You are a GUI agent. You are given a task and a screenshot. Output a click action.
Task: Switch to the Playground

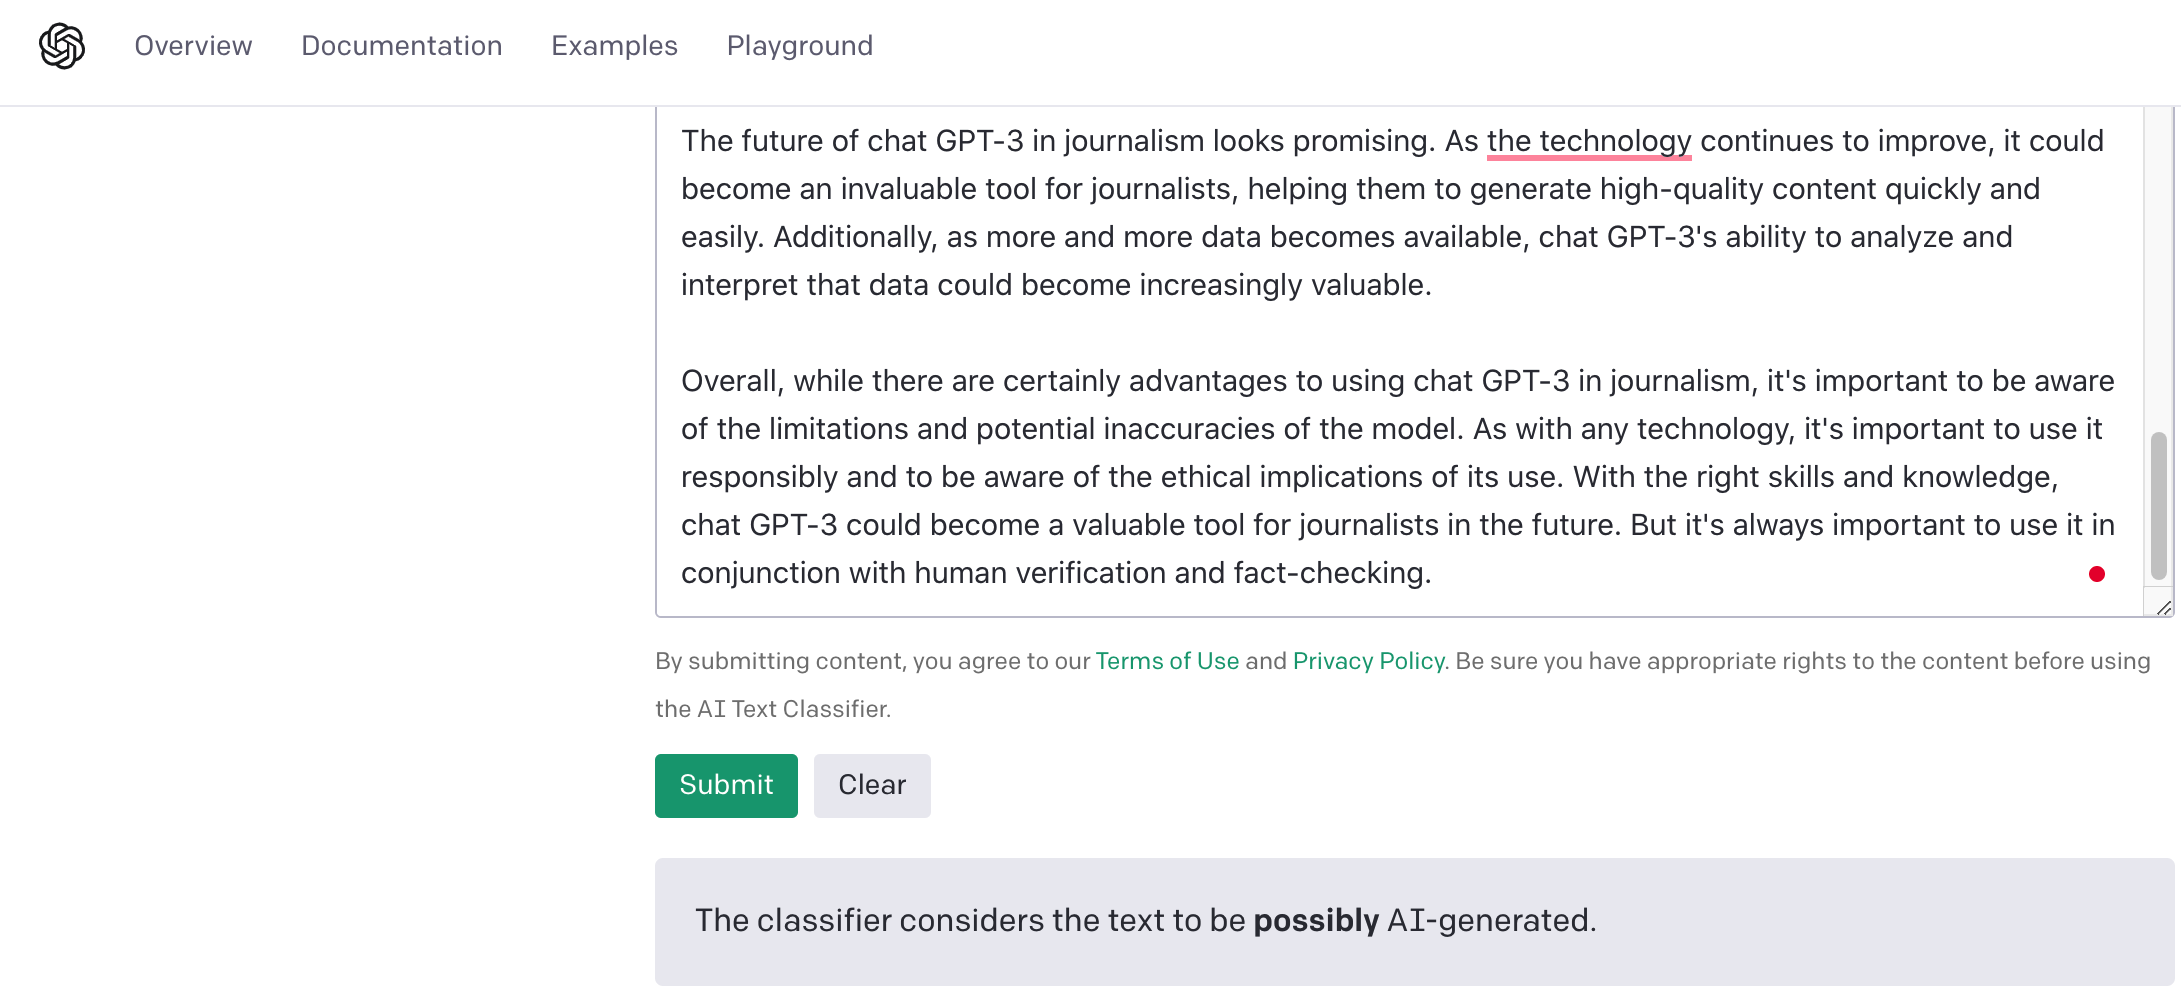tap(800, 46)
